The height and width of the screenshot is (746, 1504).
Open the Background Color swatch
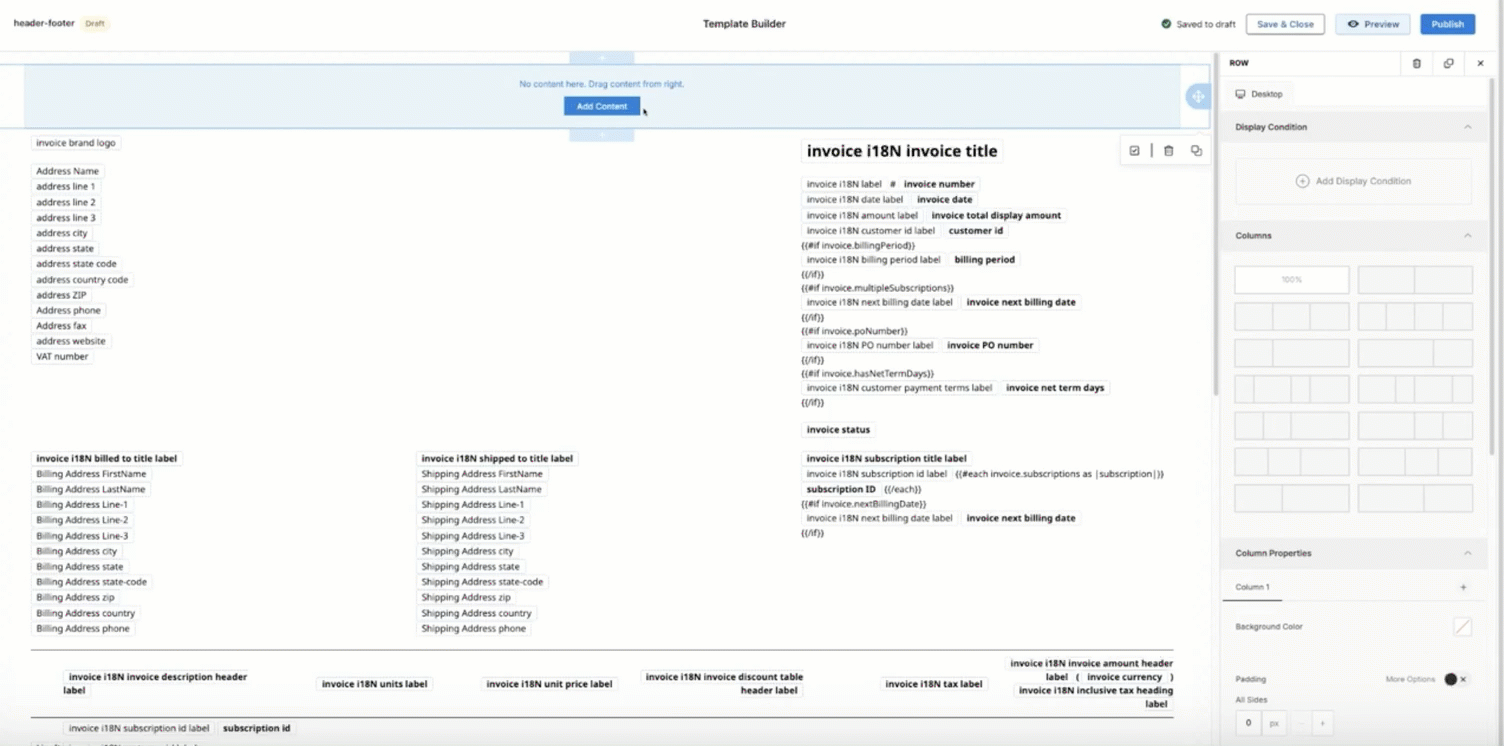[1462, 627]
